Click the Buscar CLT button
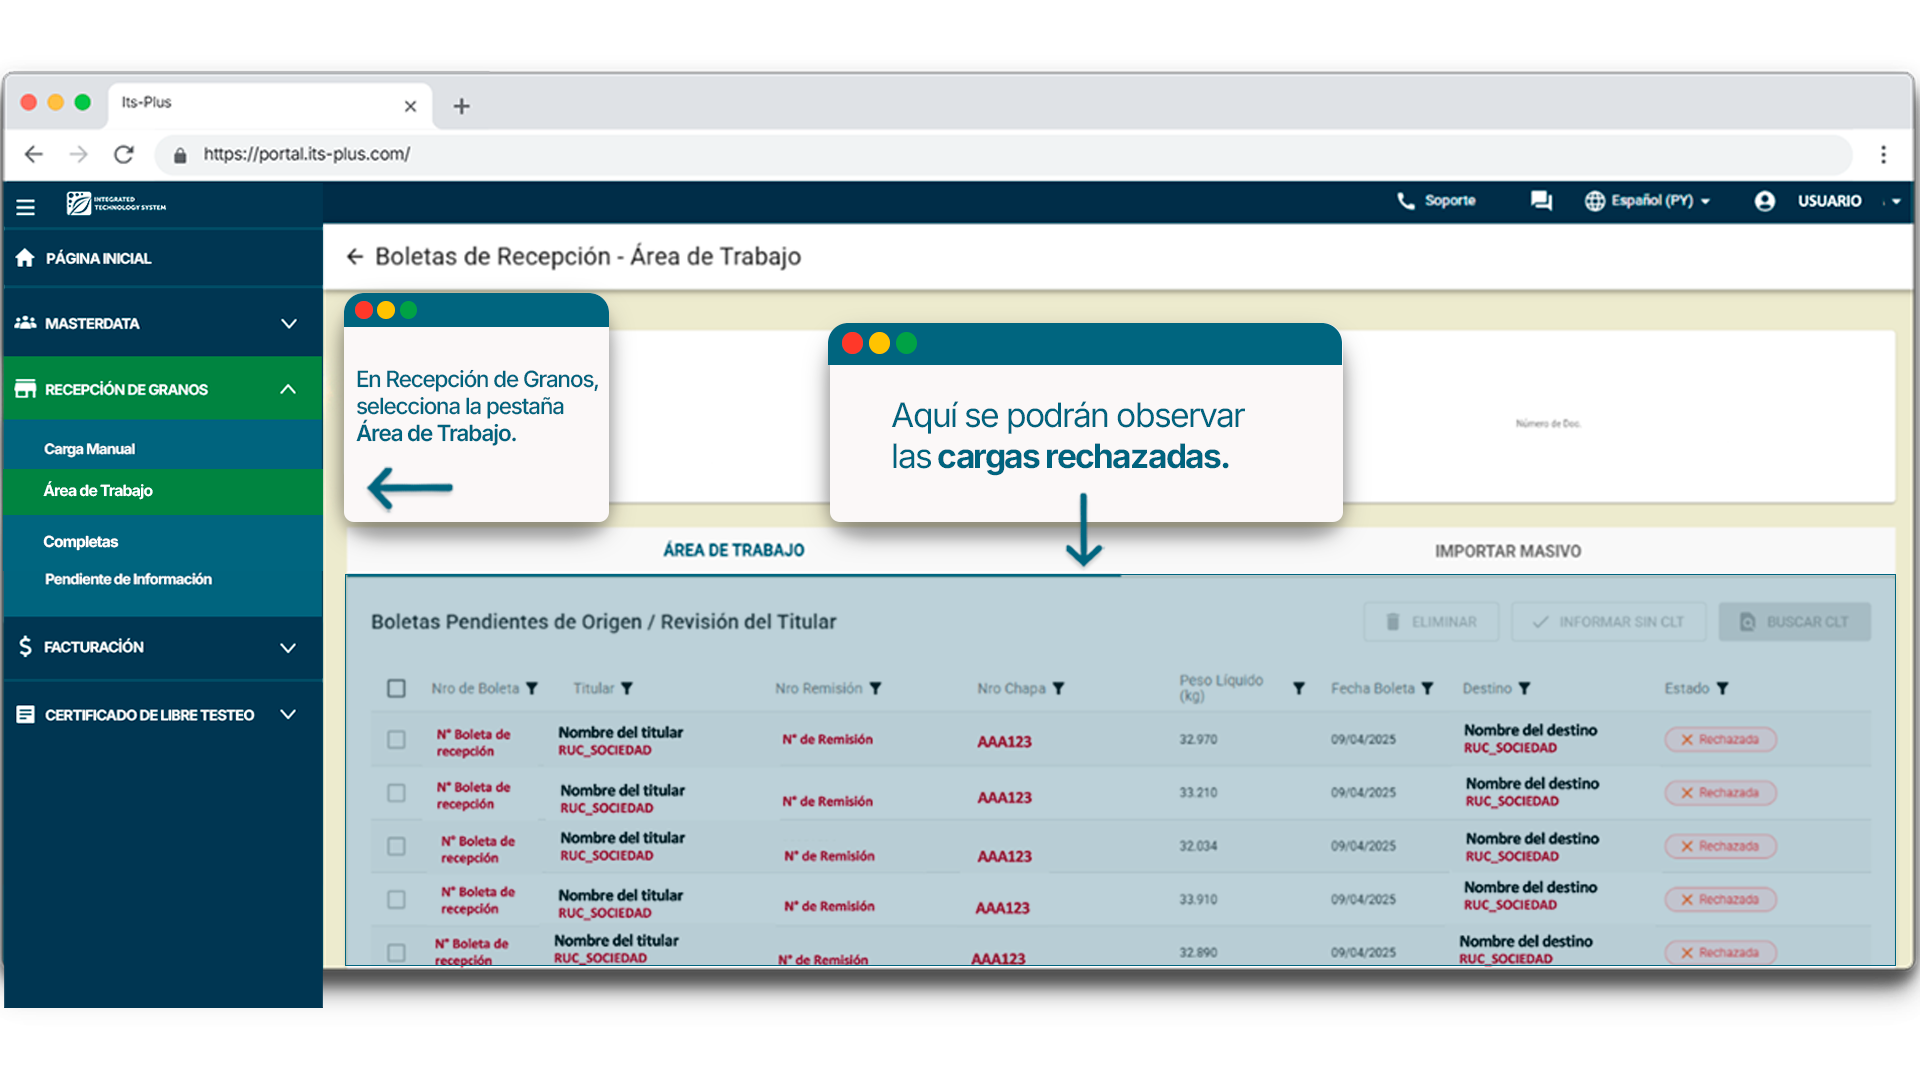1920x1080 pixels. [1794, 622]
